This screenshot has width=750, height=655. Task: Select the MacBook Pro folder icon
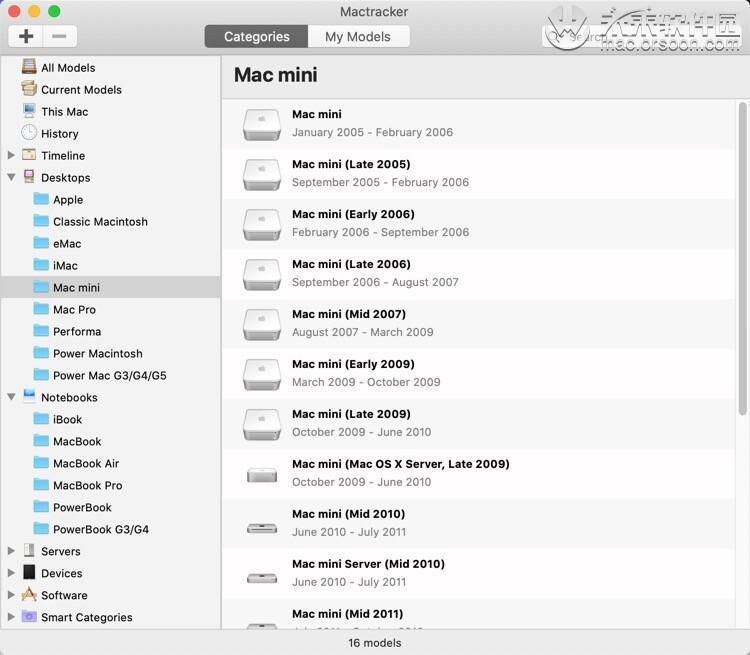(x=41, y=486)
